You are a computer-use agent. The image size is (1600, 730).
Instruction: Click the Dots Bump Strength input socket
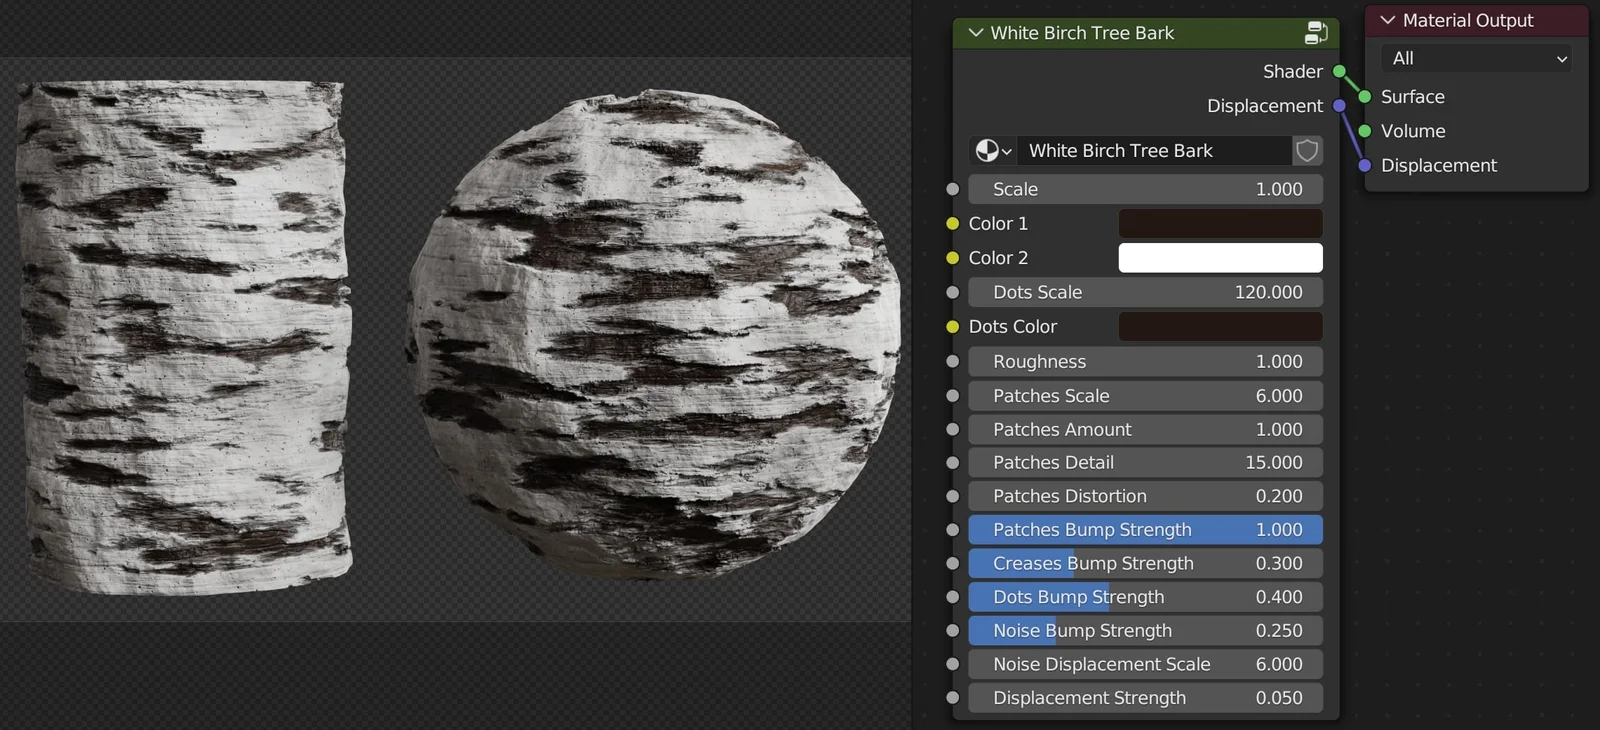[x=952, y=597]
